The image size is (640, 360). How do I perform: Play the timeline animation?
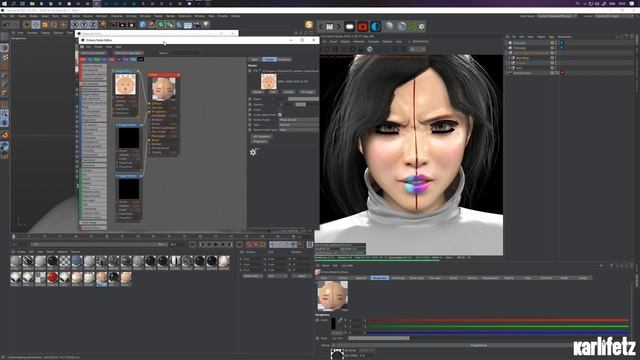(x=216, y=244)
